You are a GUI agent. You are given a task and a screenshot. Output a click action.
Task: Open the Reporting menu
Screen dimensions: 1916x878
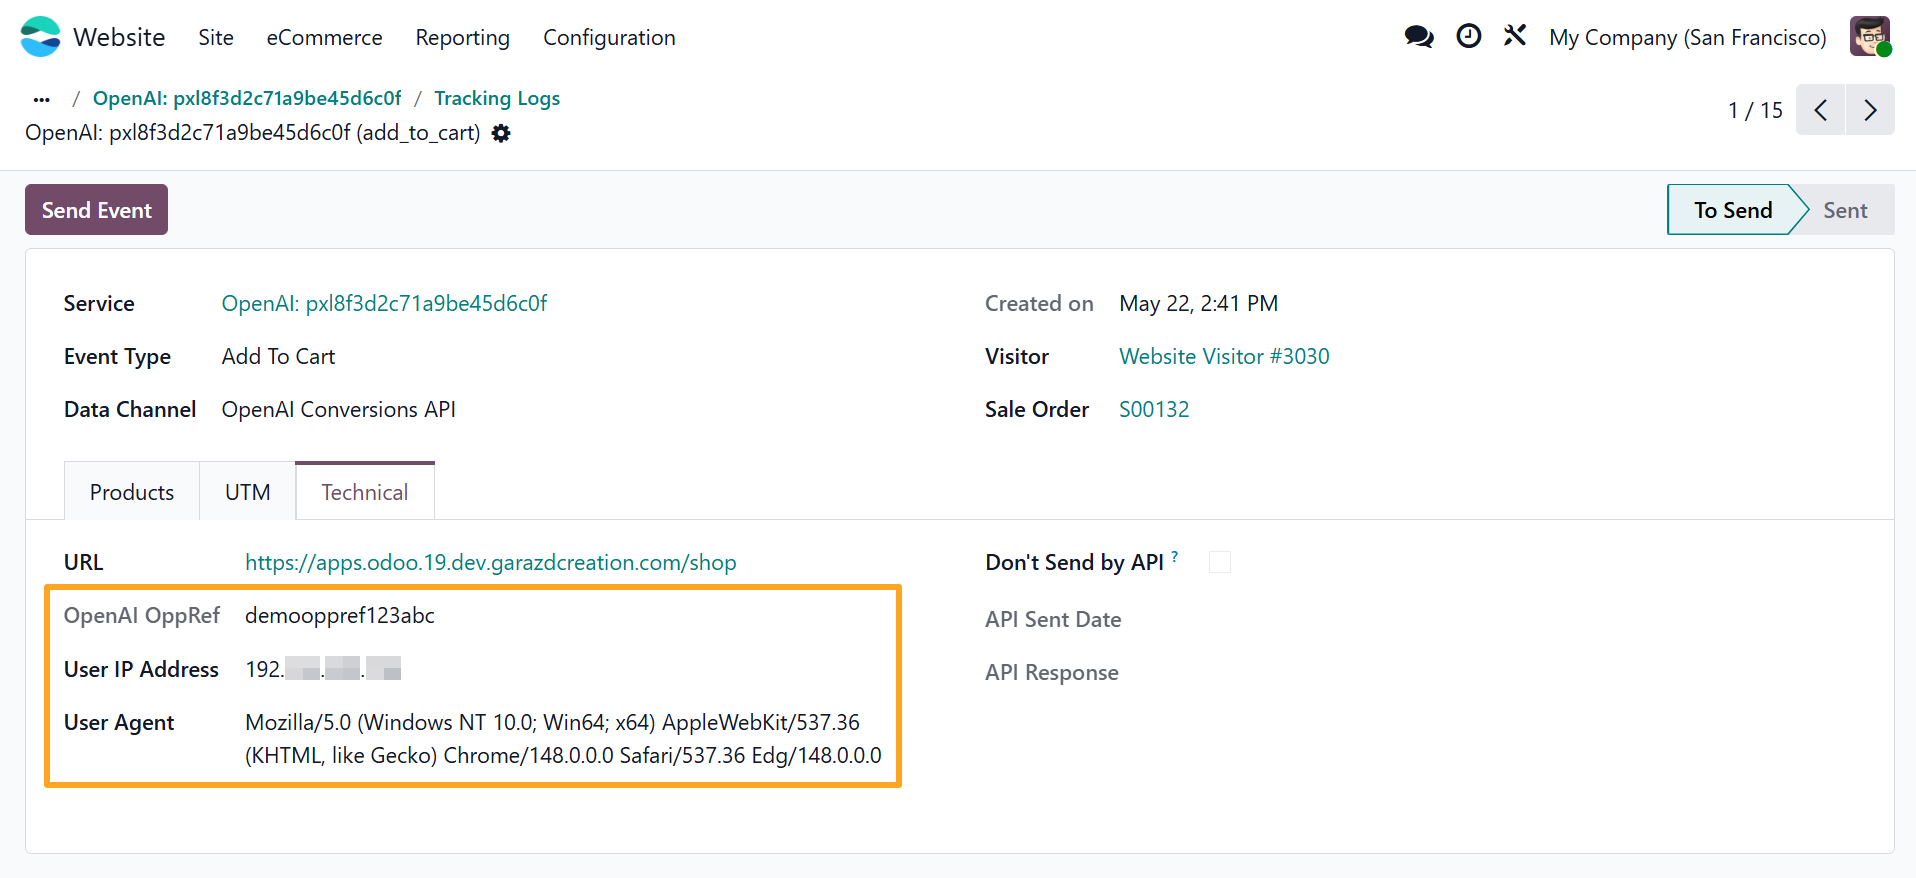pyautogui.click(x=463, y=37)
